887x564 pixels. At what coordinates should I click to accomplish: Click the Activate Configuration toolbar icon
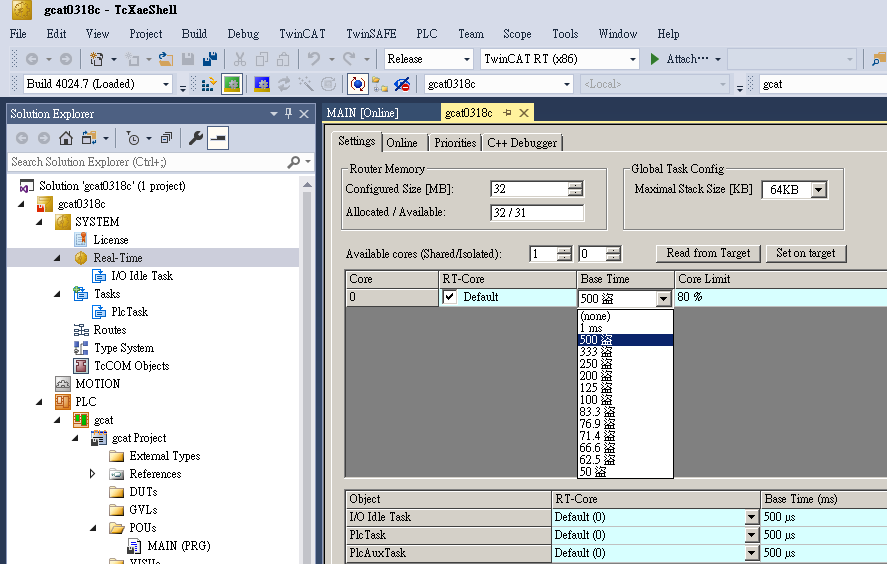[209, 84]
